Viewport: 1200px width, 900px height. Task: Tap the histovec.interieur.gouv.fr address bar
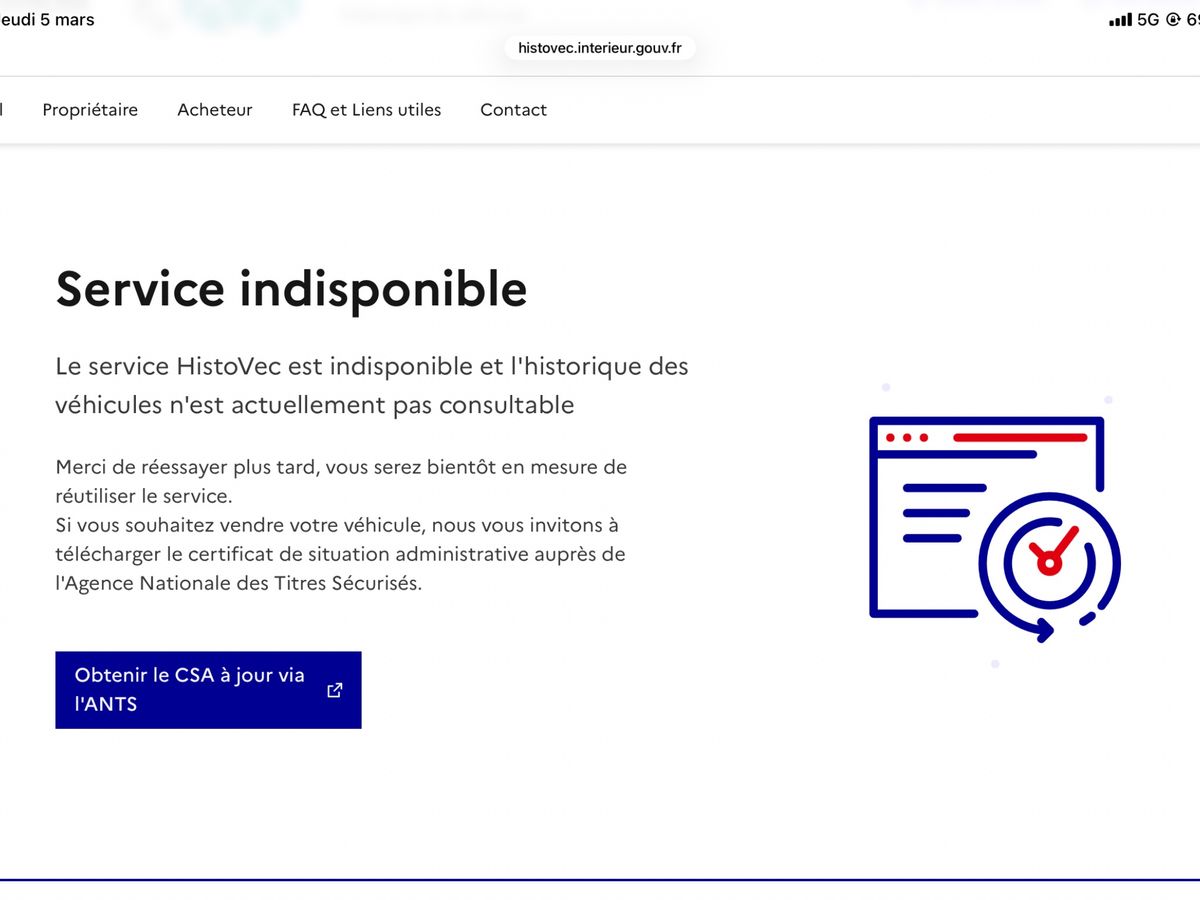[x=600, y=47]
